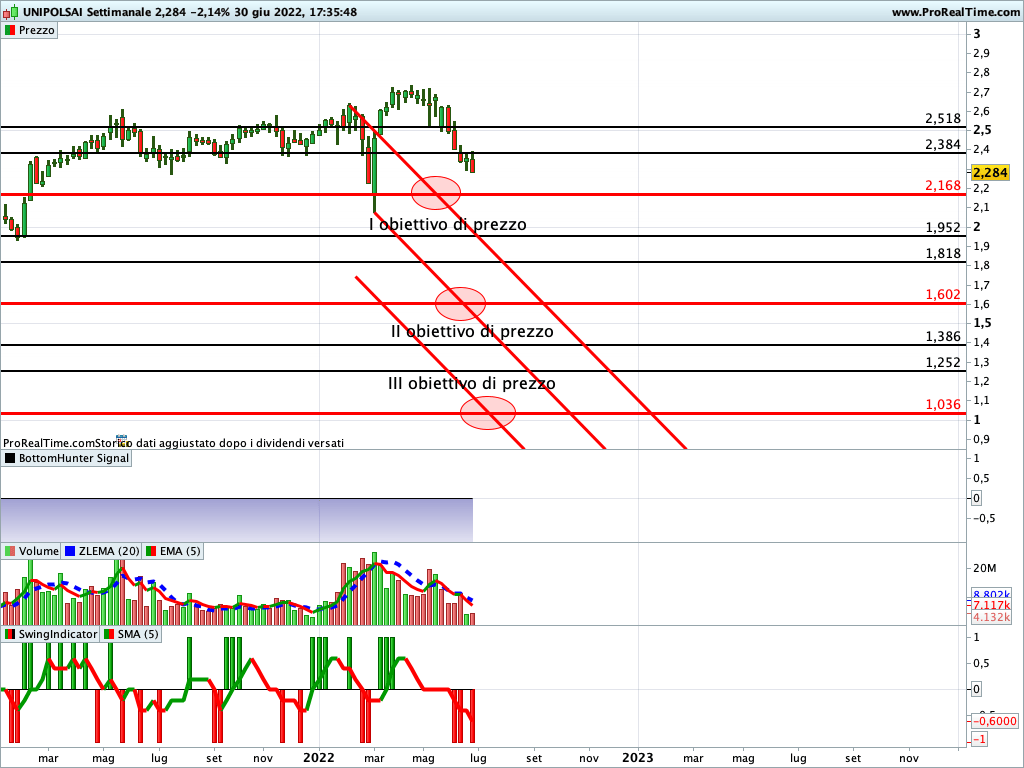Select the II obiettivo di prezzo text
This screenshot has height=768, width=1024.
(472, 331)
